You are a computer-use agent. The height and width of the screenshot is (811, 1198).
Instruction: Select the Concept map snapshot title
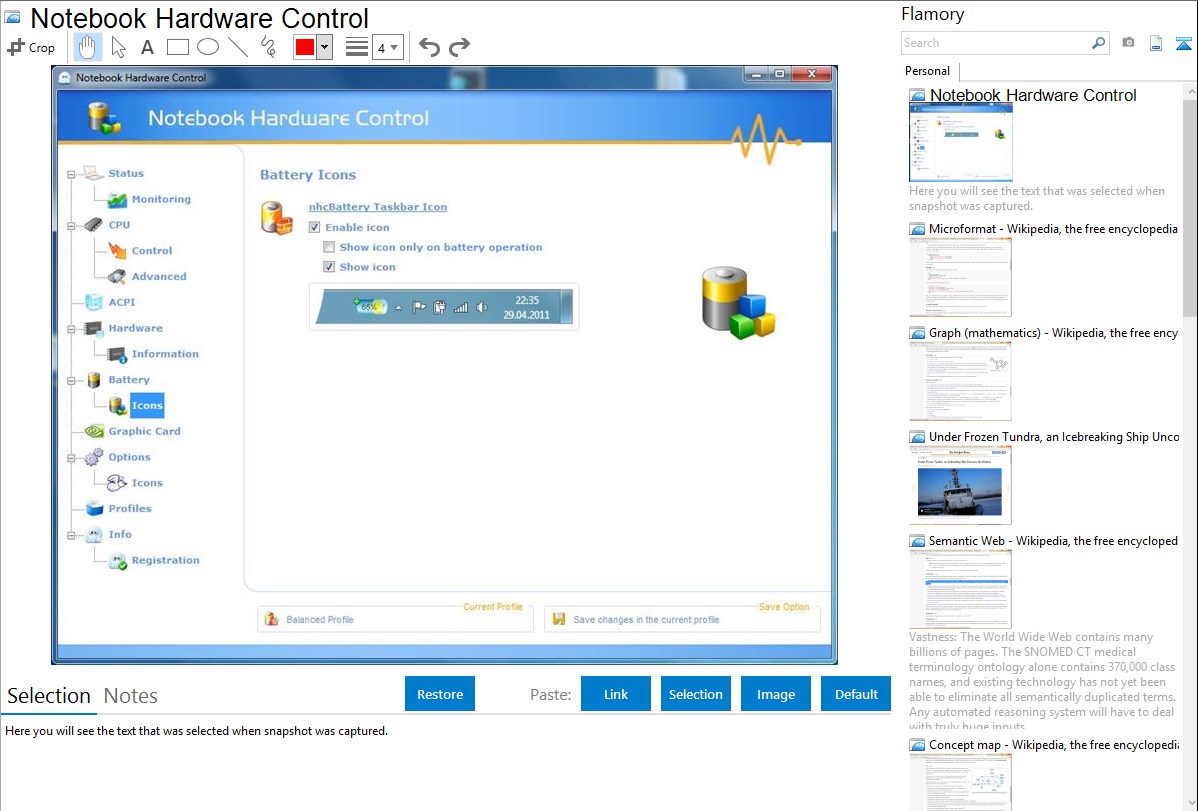1054,744
